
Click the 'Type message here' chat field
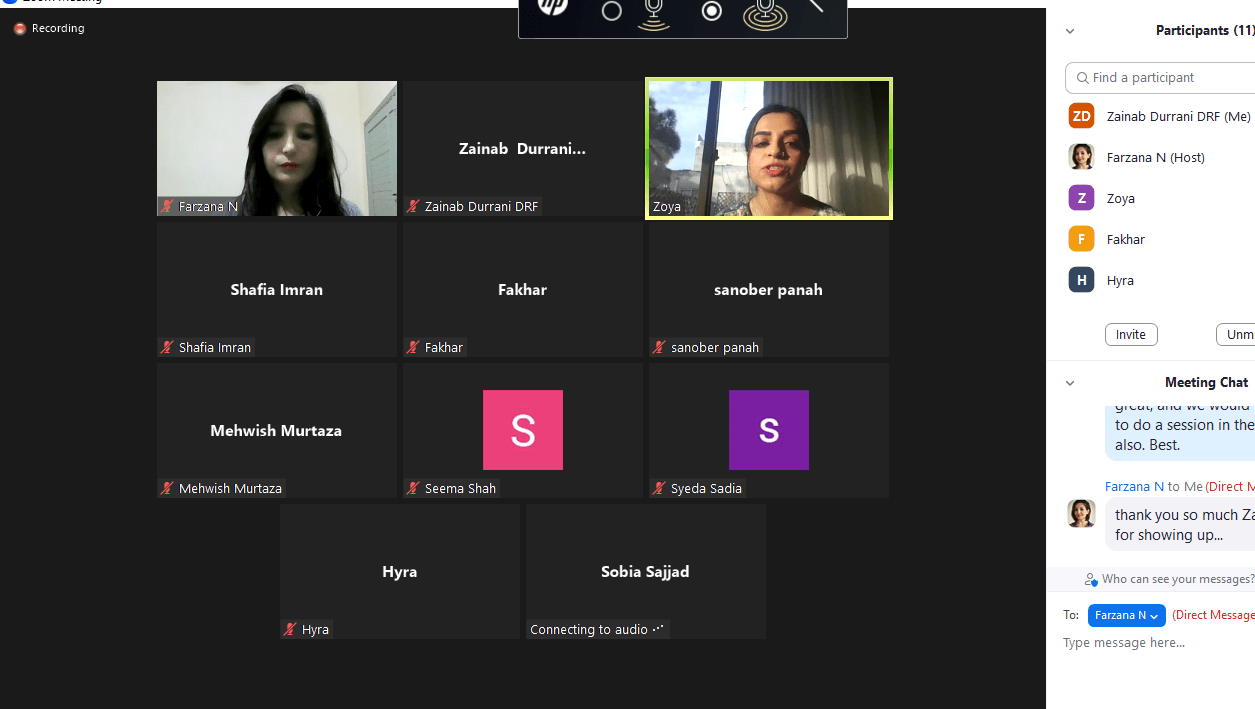1150,643
